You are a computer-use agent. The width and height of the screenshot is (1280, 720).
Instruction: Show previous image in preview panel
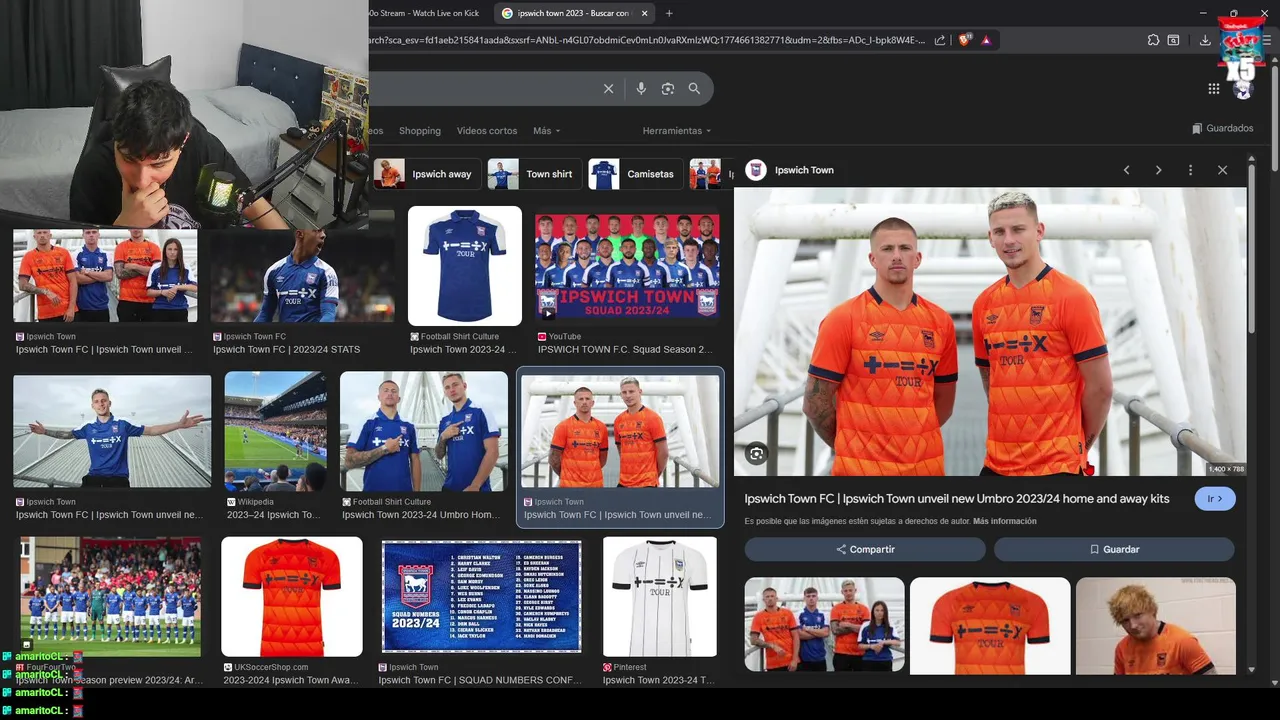[1126, 170]
